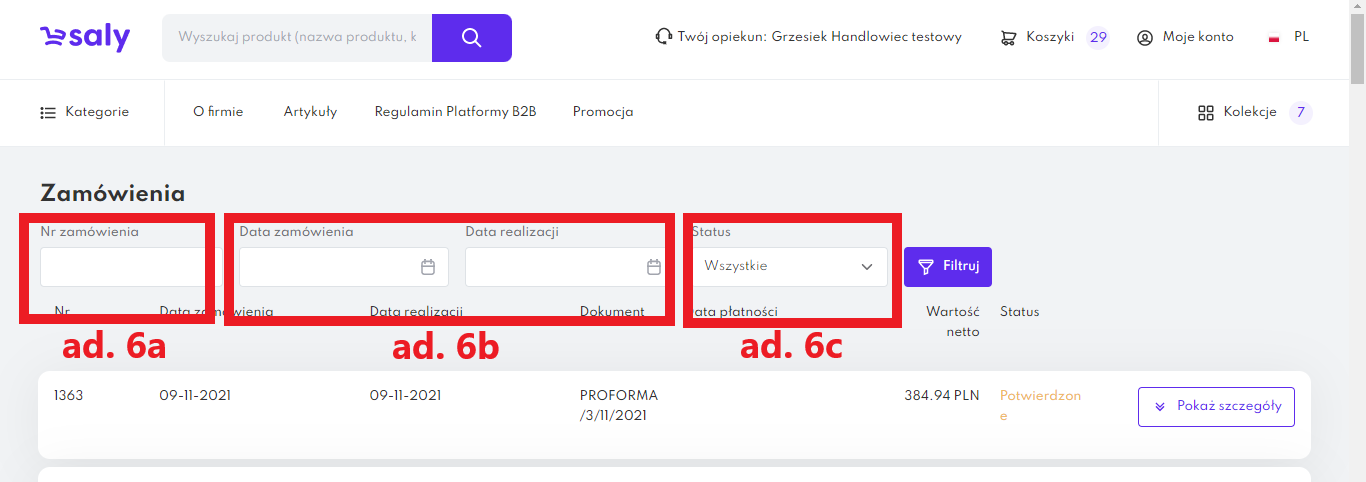
Task: Open the Promocja menu item
Action: [x=603, y=112]
